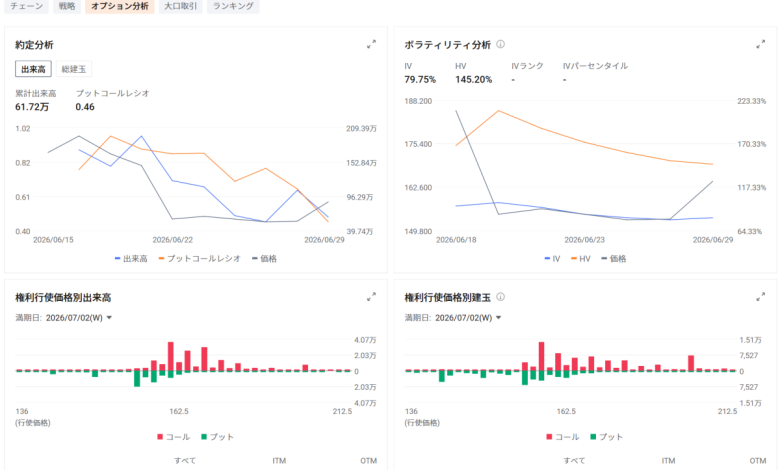This screenshot has width=780, height=470.
Task: Click the IV value 79.75%
Action: pyautogui.click(x=420, y=80)
